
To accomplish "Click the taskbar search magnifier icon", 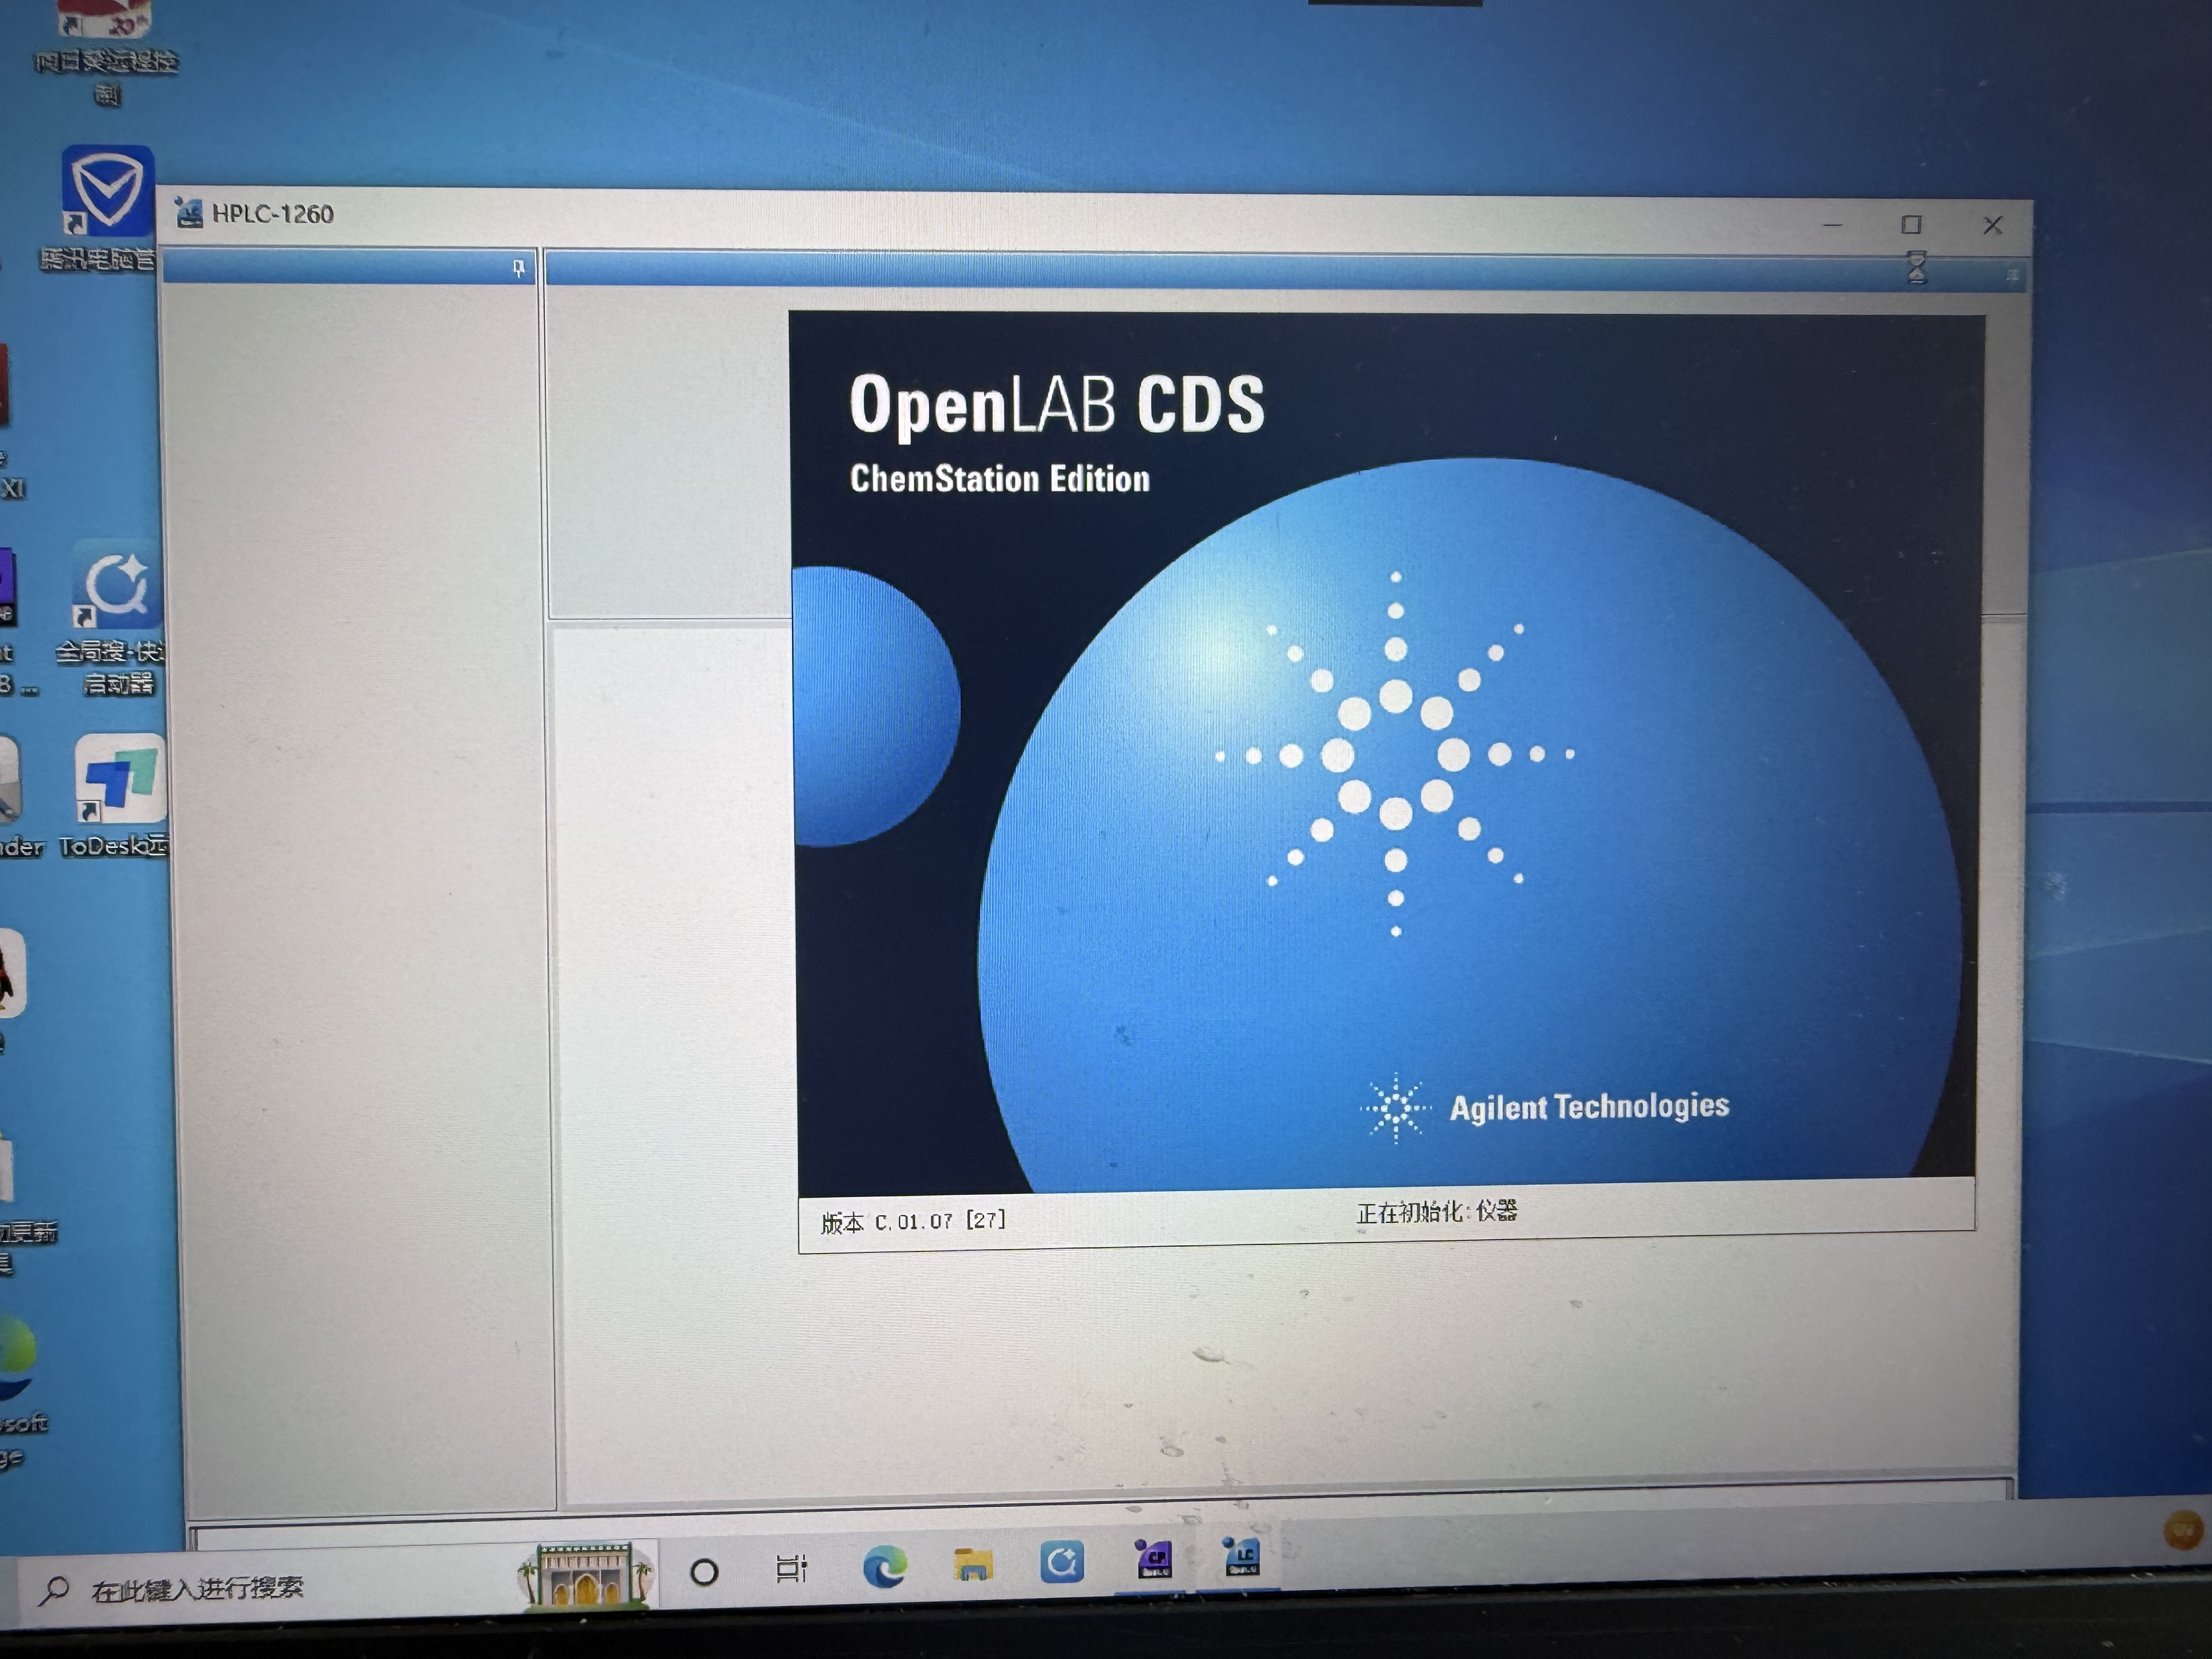I will tap(54, 1590).
